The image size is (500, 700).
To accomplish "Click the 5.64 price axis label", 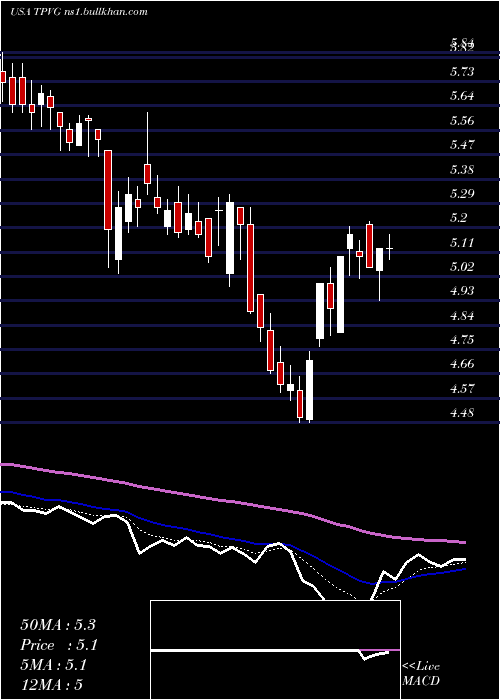I will pyautogui.click(x=462, y=96).
